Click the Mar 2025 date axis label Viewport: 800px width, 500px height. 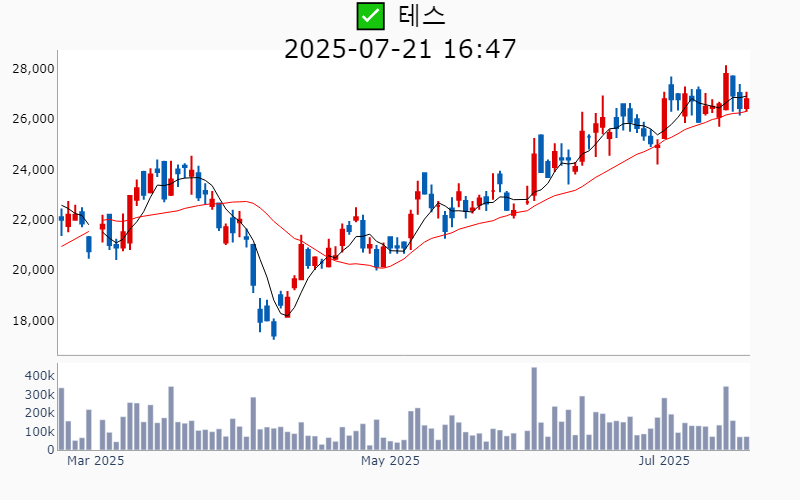click(x=95, y=461)
